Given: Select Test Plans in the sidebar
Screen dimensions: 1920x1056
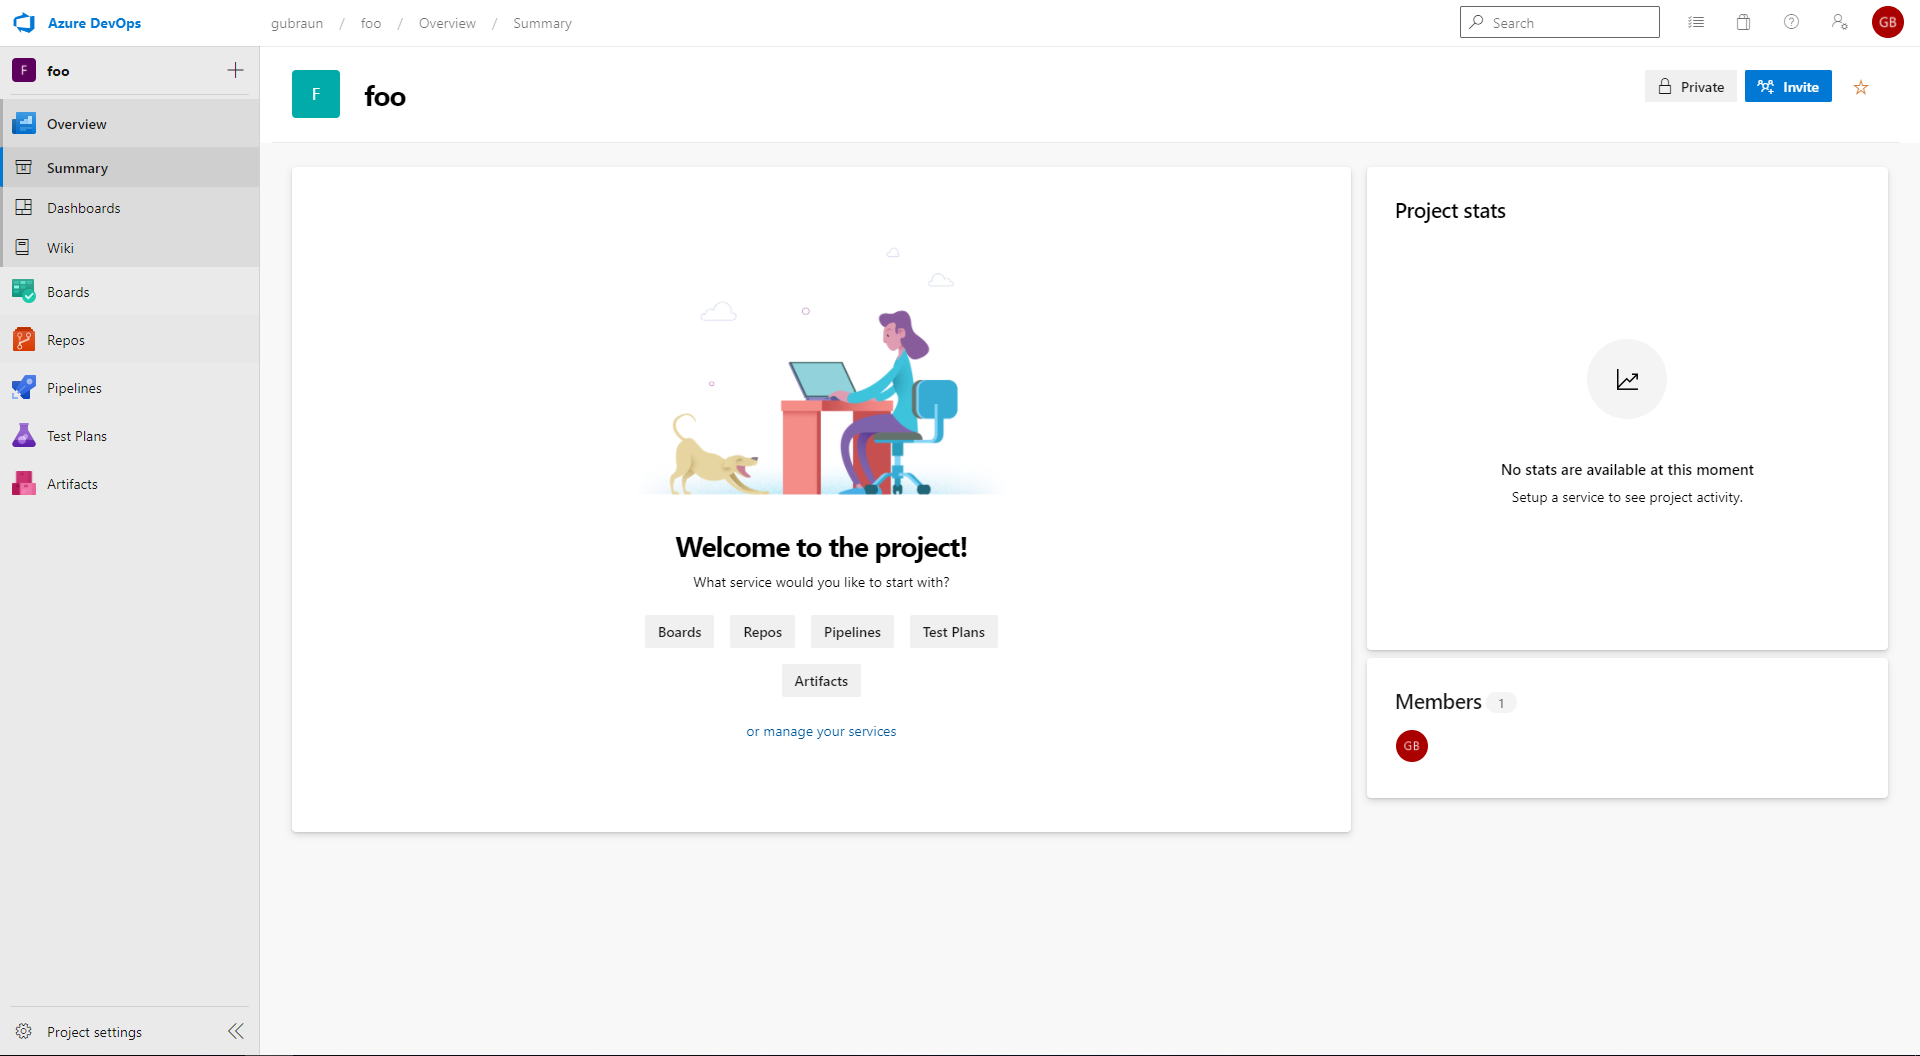Looking at the screenshot, I should pos(77,435).
